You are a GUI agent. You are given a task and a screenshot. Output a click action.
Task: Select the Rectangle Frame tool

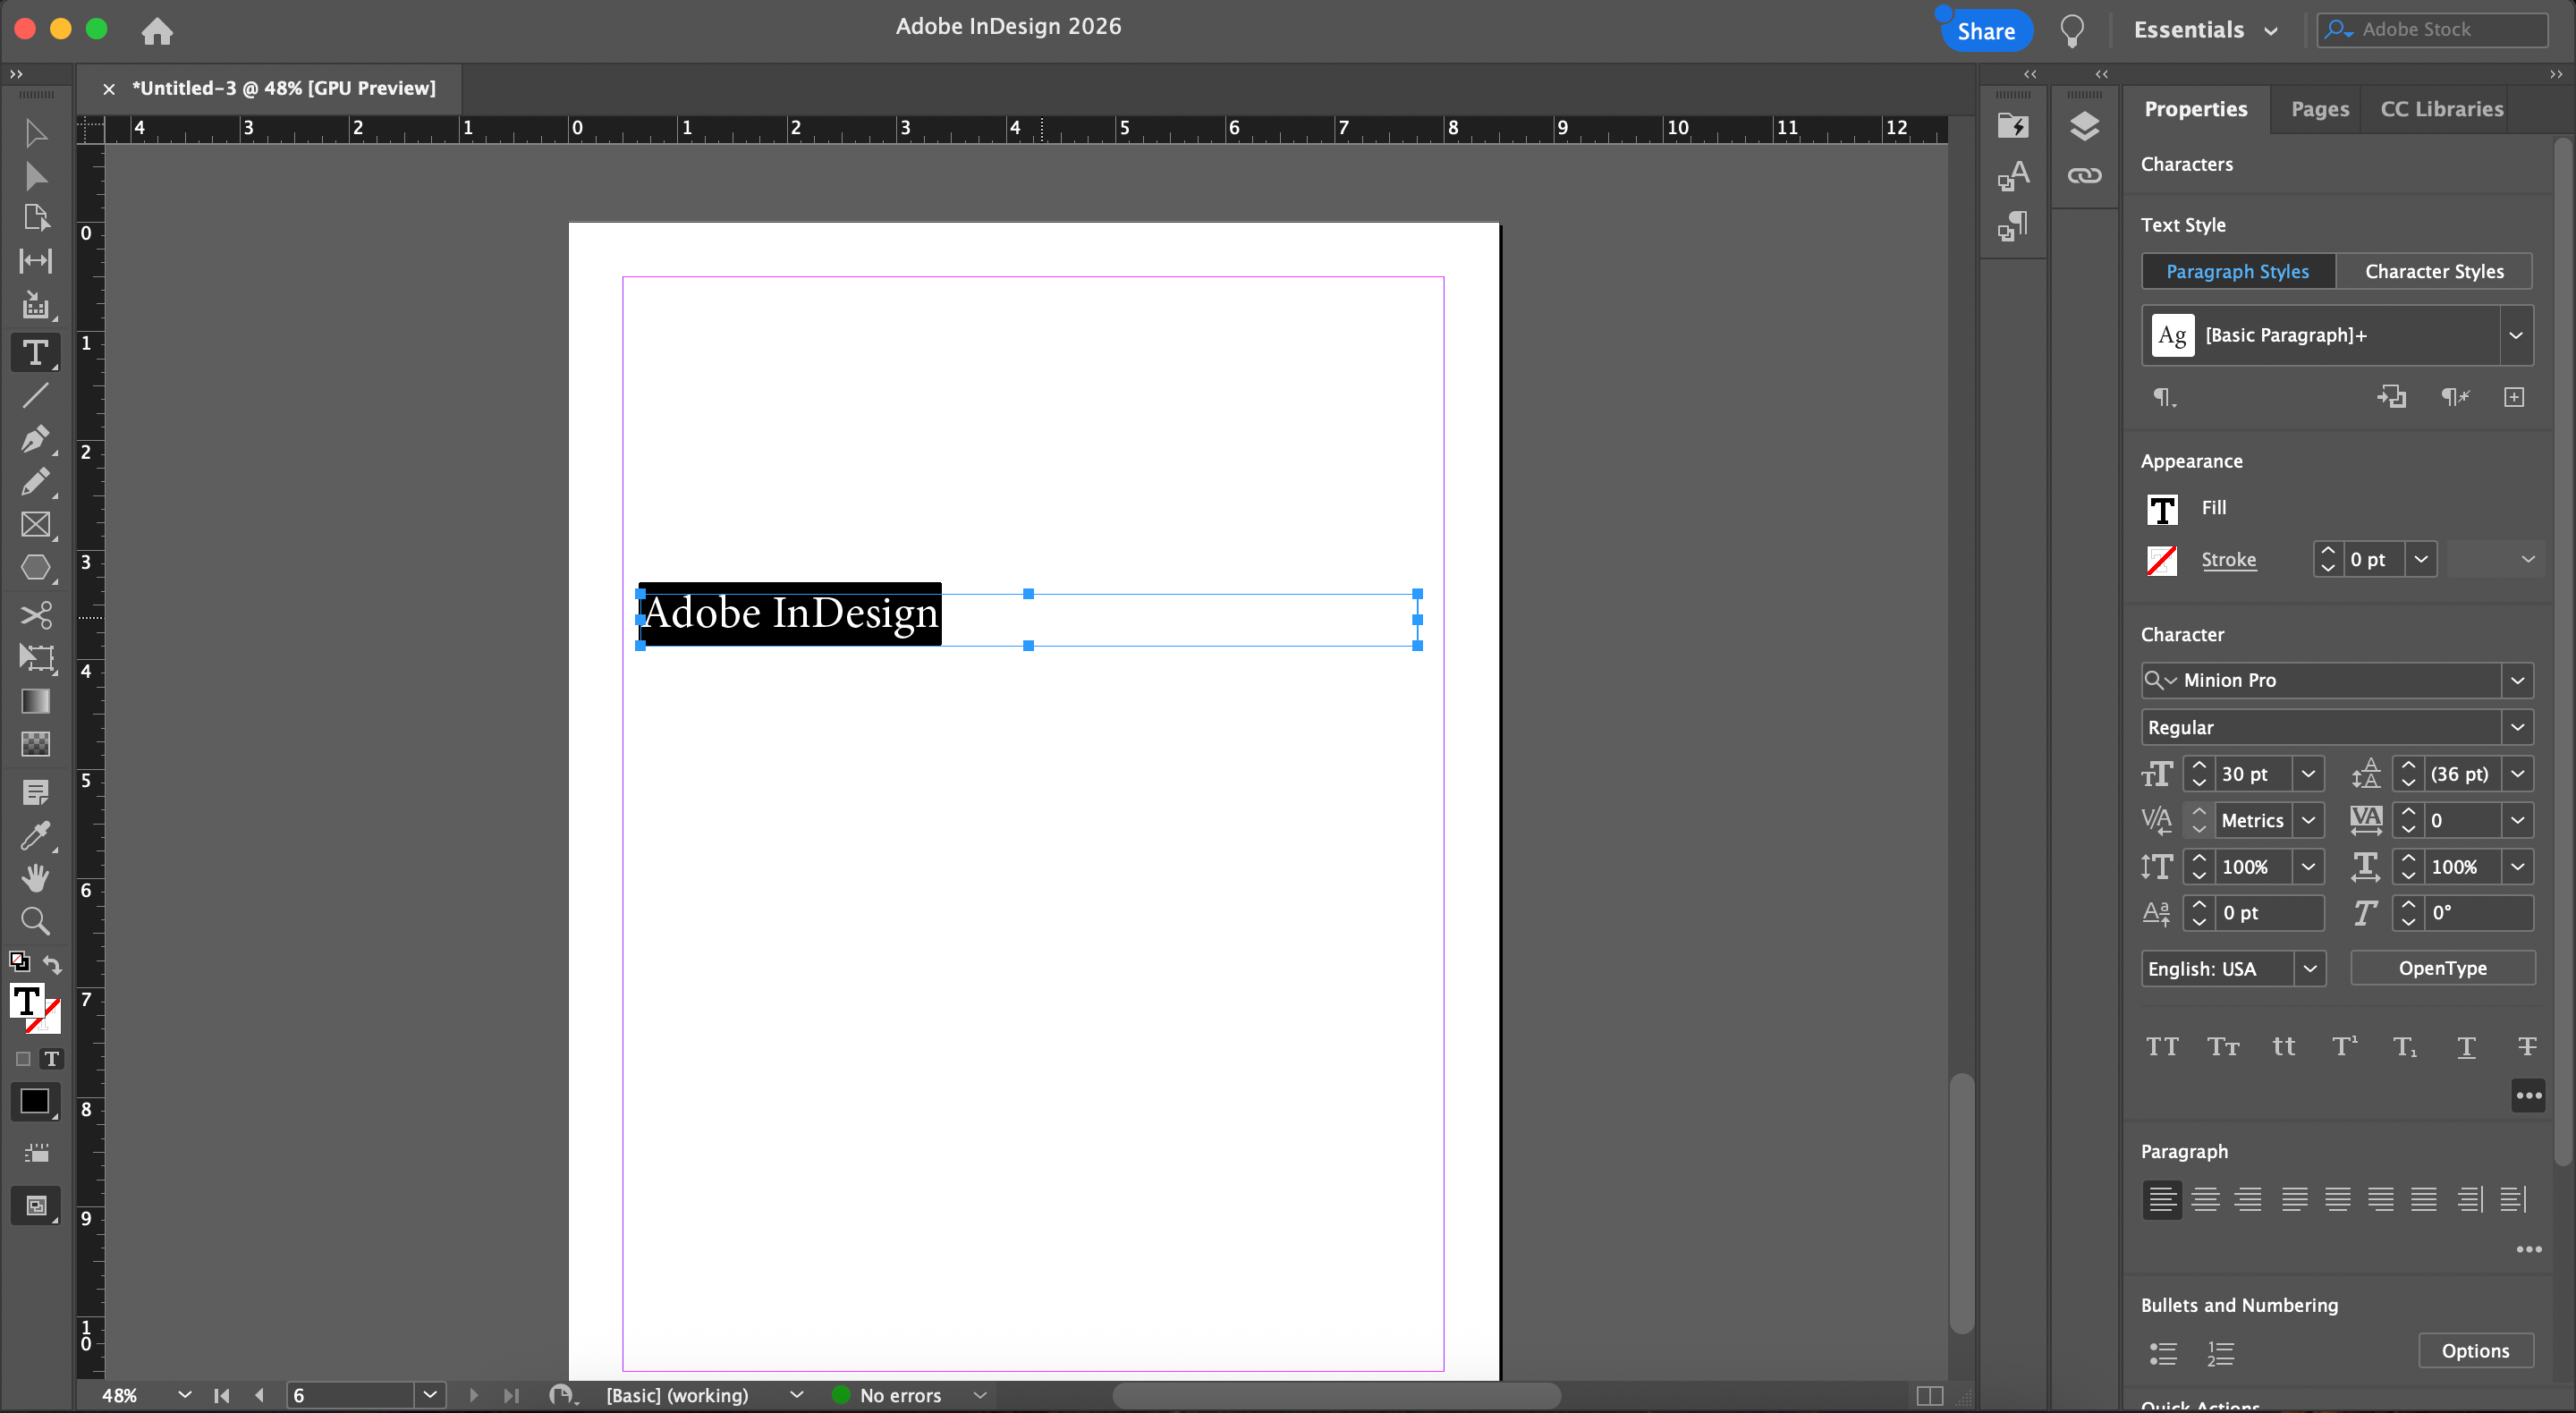pyautogui.click(x=35, y=525)
